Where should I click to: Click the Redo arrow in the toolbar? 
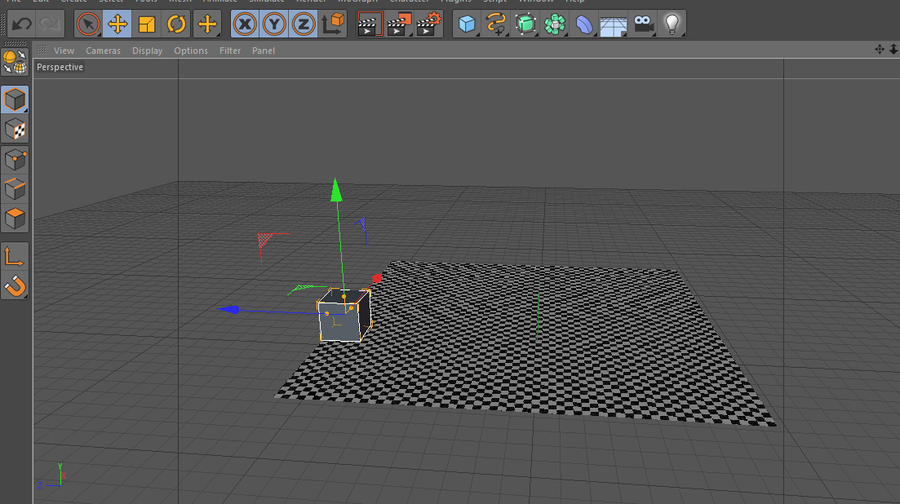[x=50, y=24]
